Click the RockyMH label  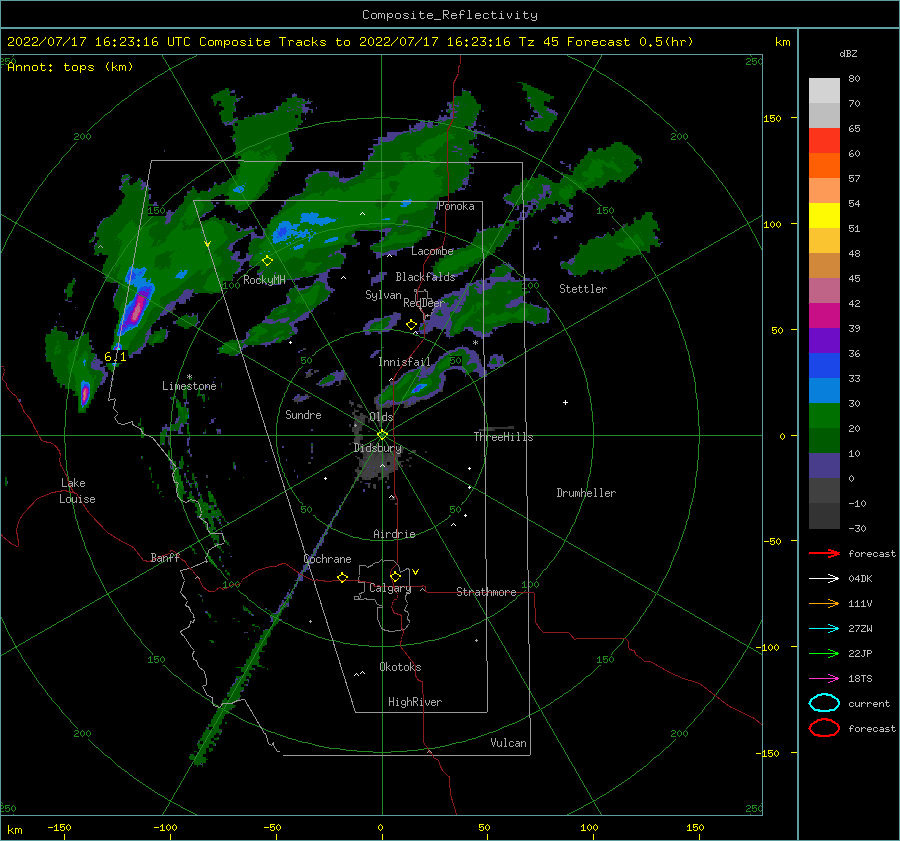(x=264, y=280)
